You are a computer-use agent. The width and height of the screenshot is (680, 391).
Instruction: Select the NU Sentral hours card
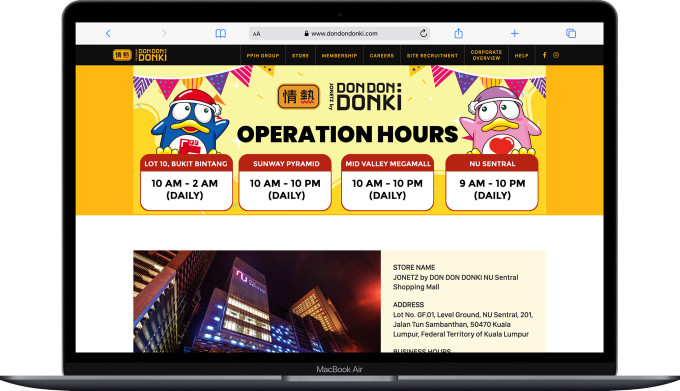click(492, 182)
